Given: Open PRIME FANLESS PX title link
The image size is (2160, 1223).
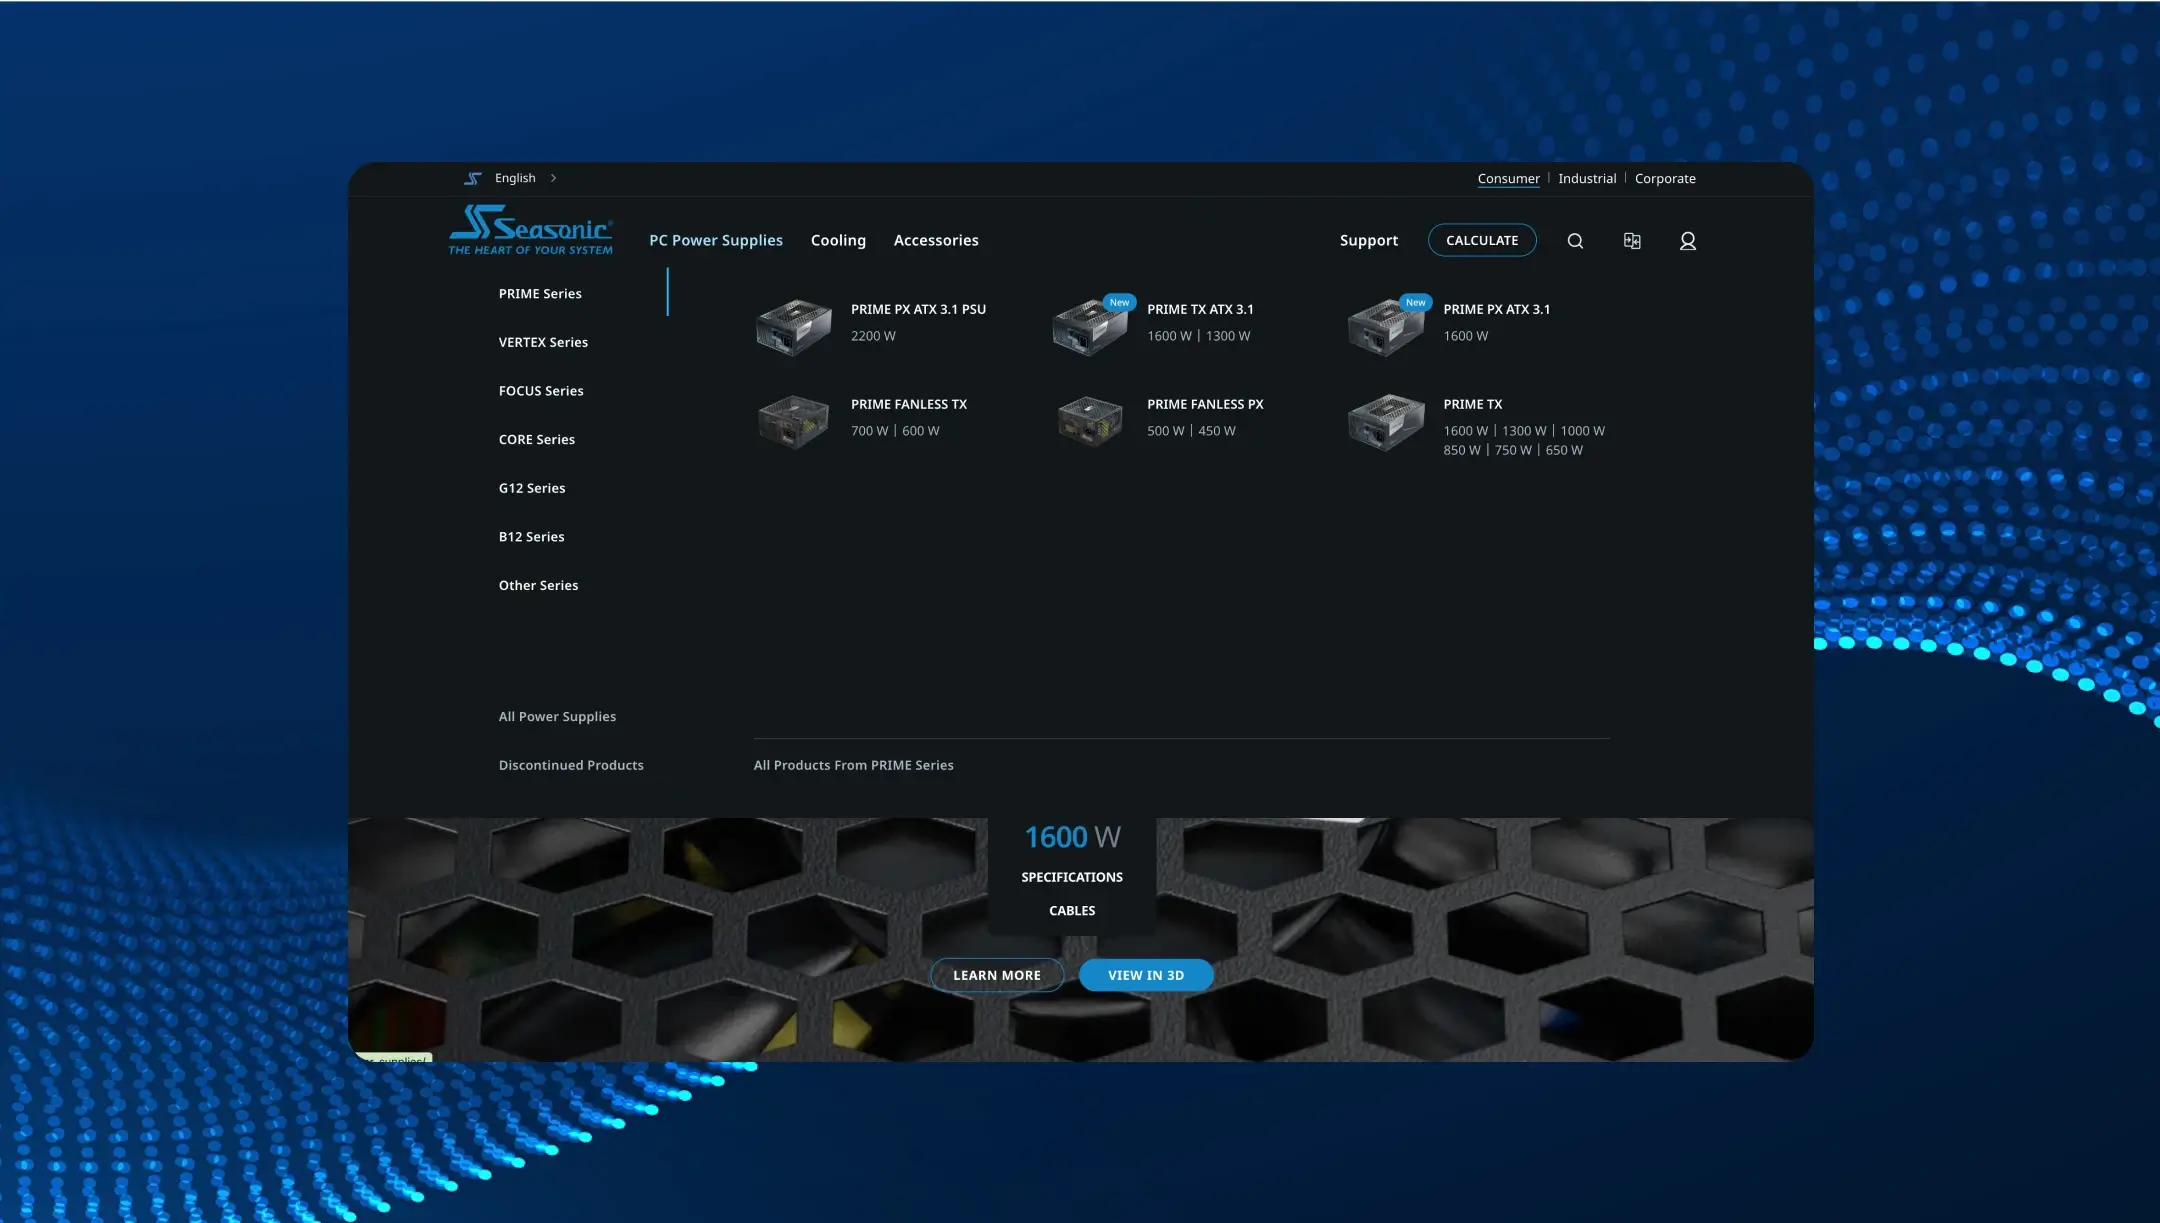Looking at the screenshot, I should pyautogui.click(x=1205, y=404).
